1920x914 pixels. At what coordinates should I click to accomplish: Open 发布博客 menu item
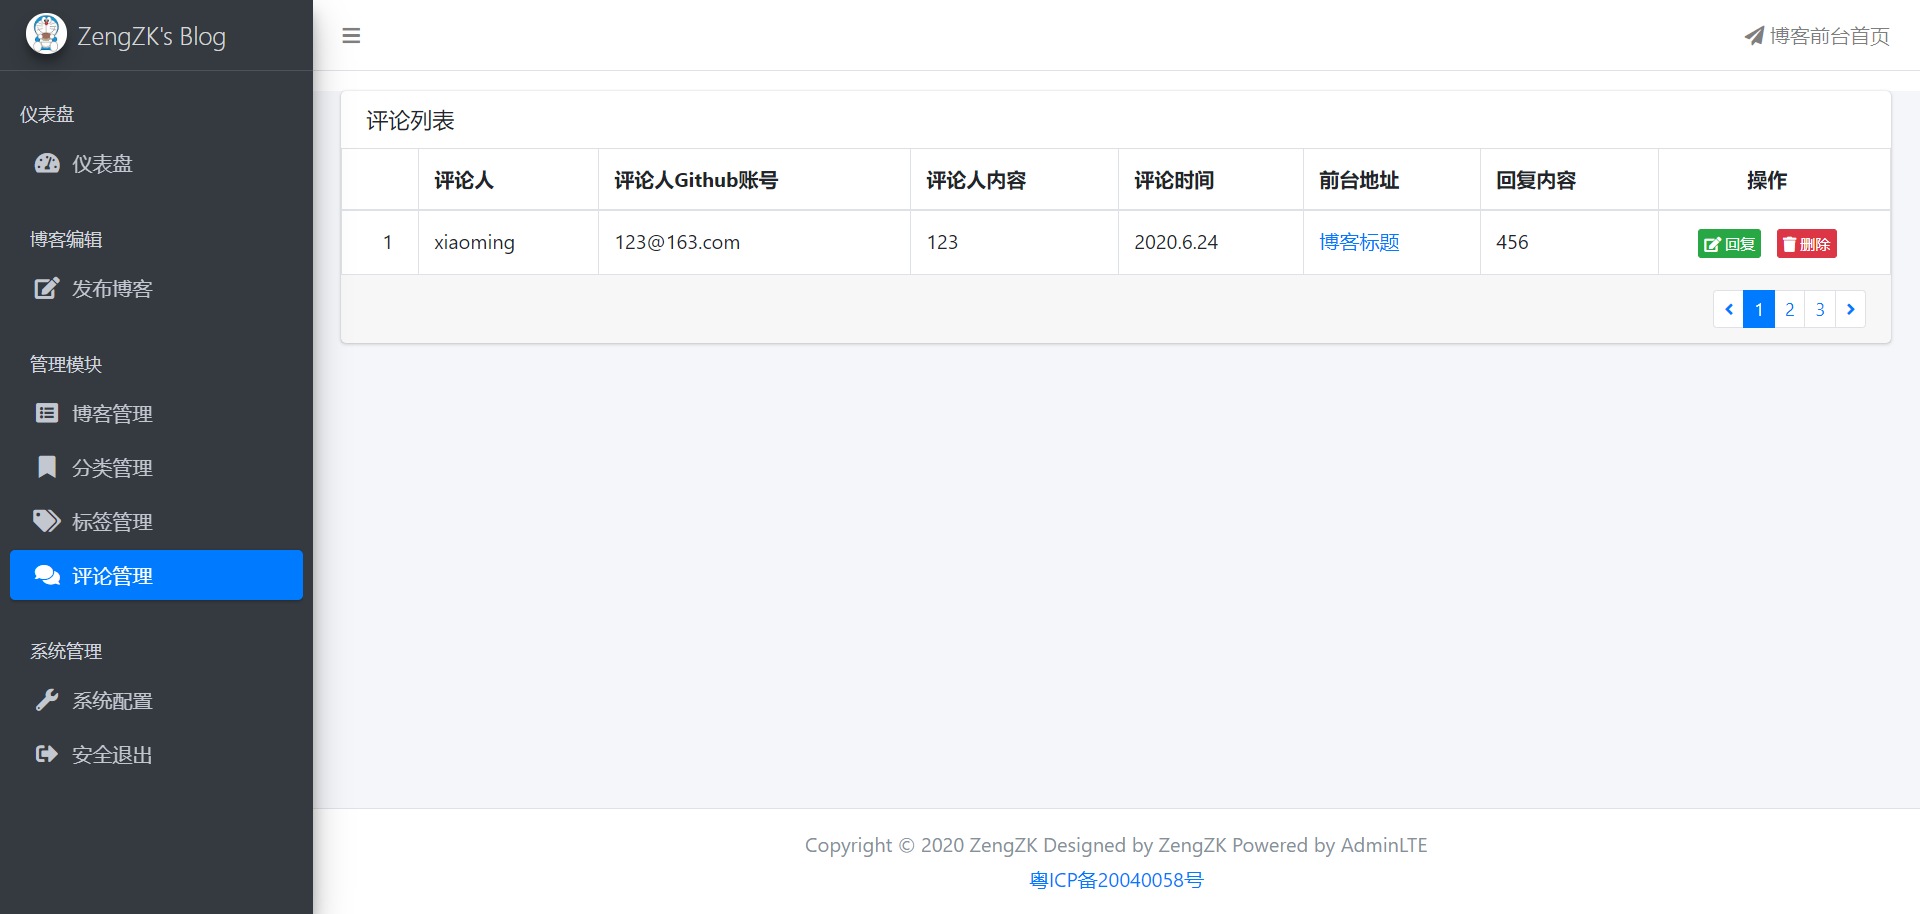pyautogui.click(x=156, y=288)
